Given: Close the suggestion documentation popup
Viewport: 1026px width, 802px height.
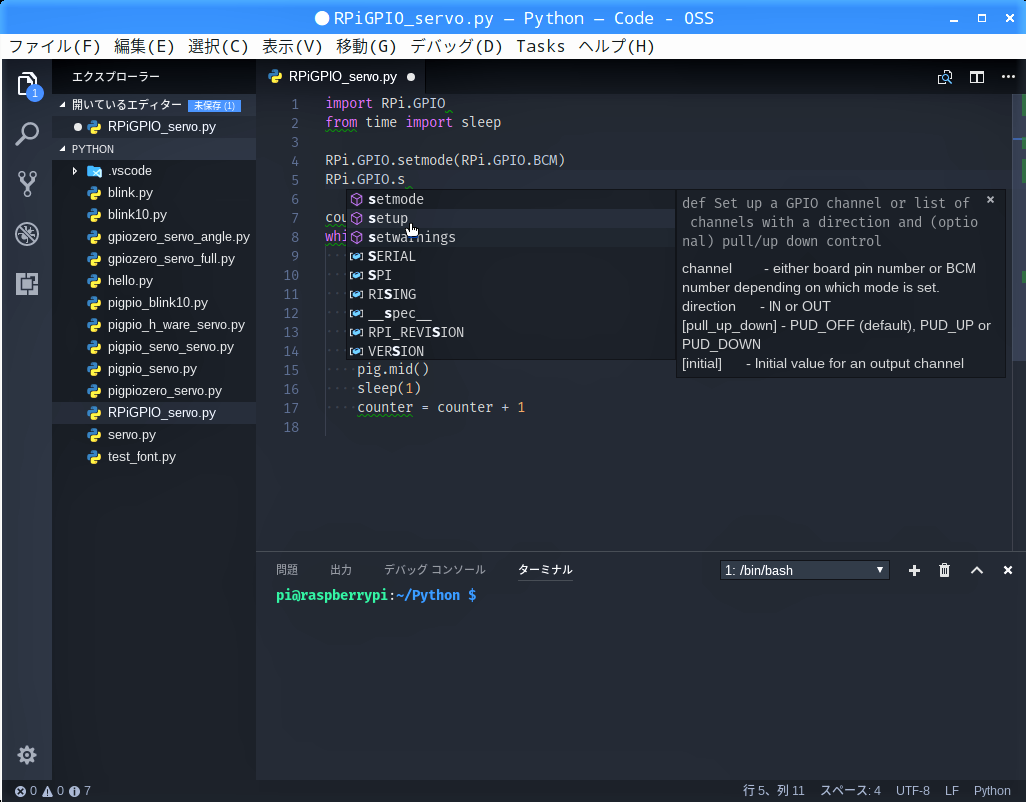Looking at the screenshot, I should (990, 200).
